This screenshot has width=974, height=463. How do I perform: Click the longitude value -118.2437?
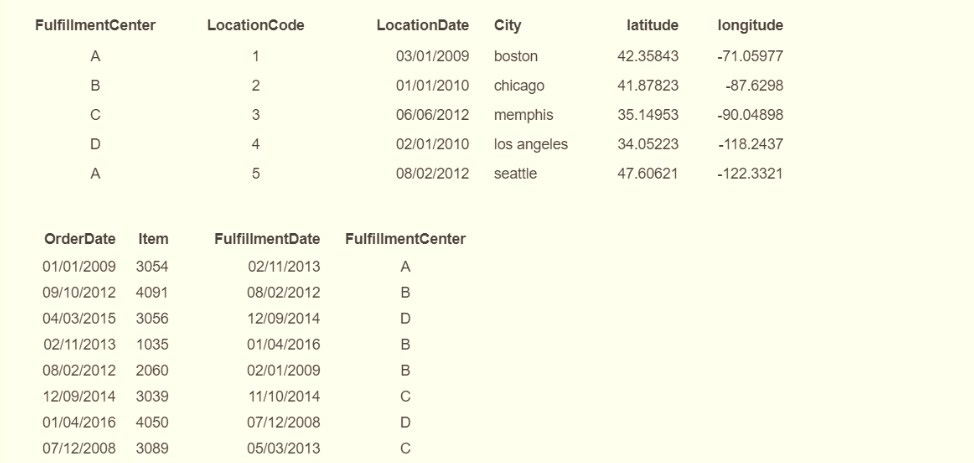point(750,144)
